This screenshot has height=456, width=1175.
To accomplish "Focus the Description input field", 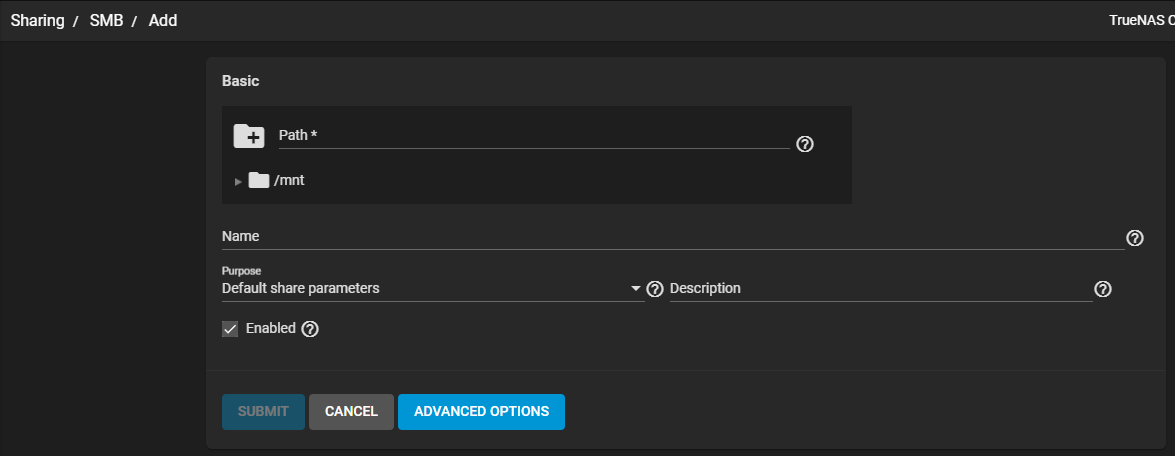I will coord(880,289).
